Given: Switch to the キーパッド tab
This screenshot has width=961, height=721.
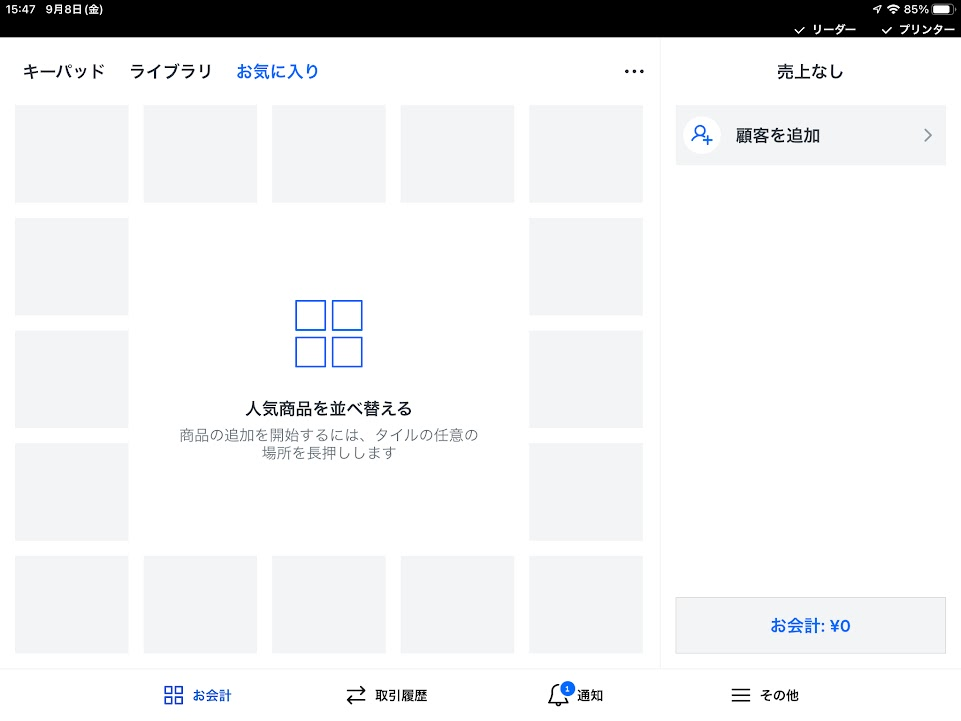Looking at the screenshot, I should click(64, 72).
